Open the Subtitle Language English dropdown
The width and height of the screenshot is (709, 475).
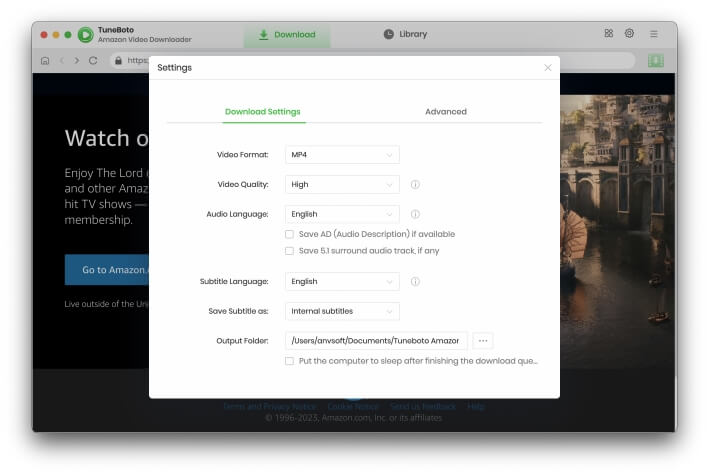[x=342, y=281]
